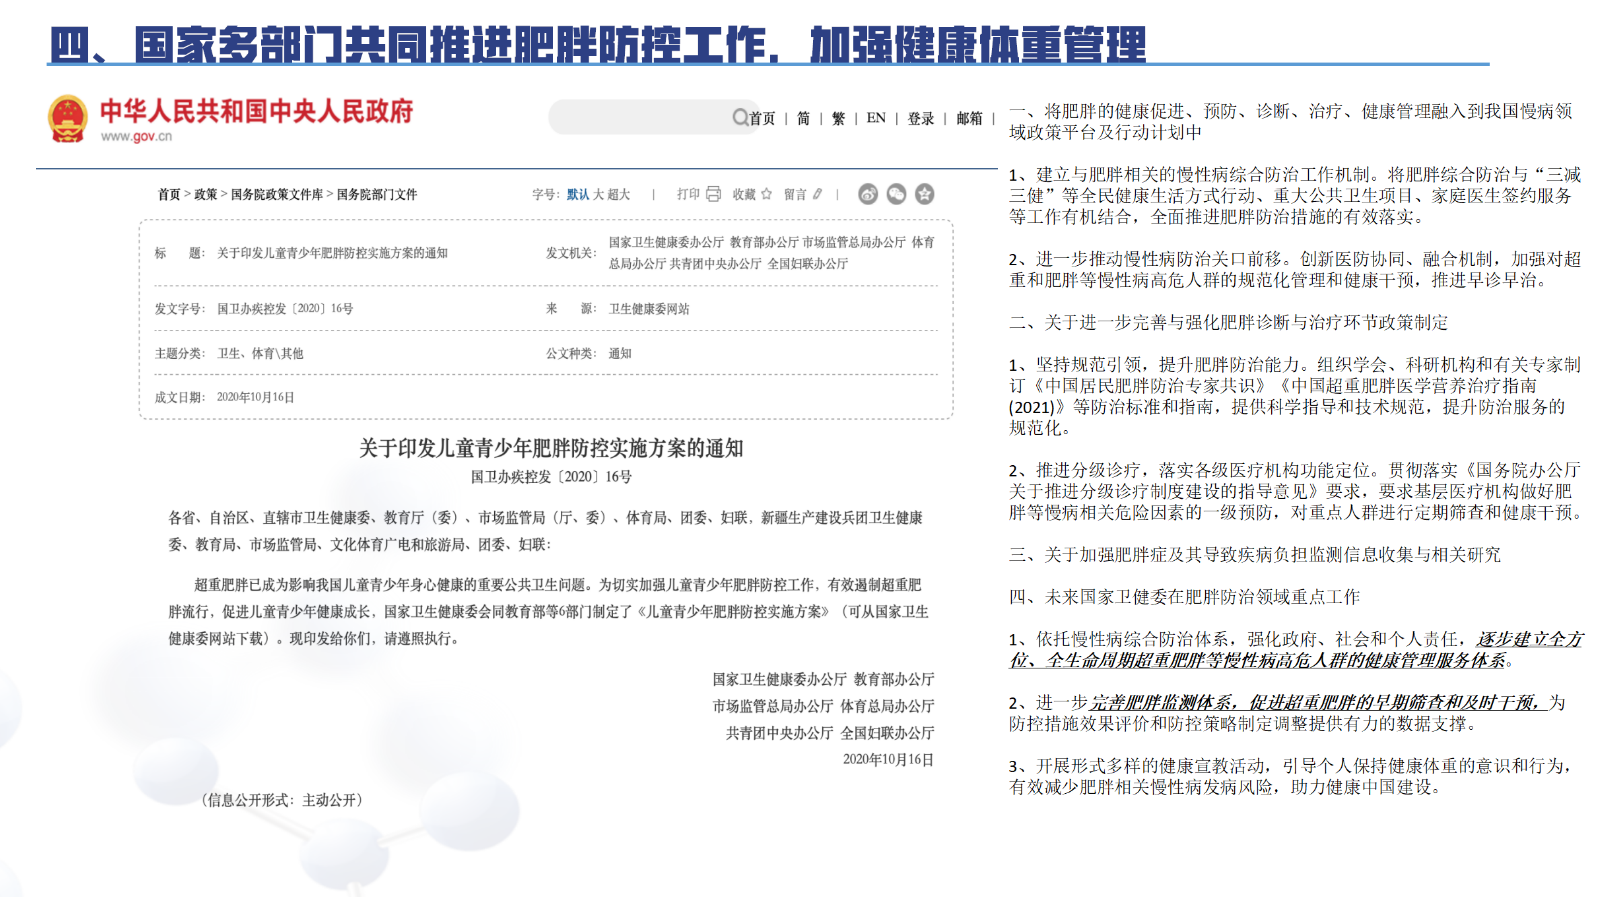Click the star favorite icon beside 收藏

[x=766, y=194]
